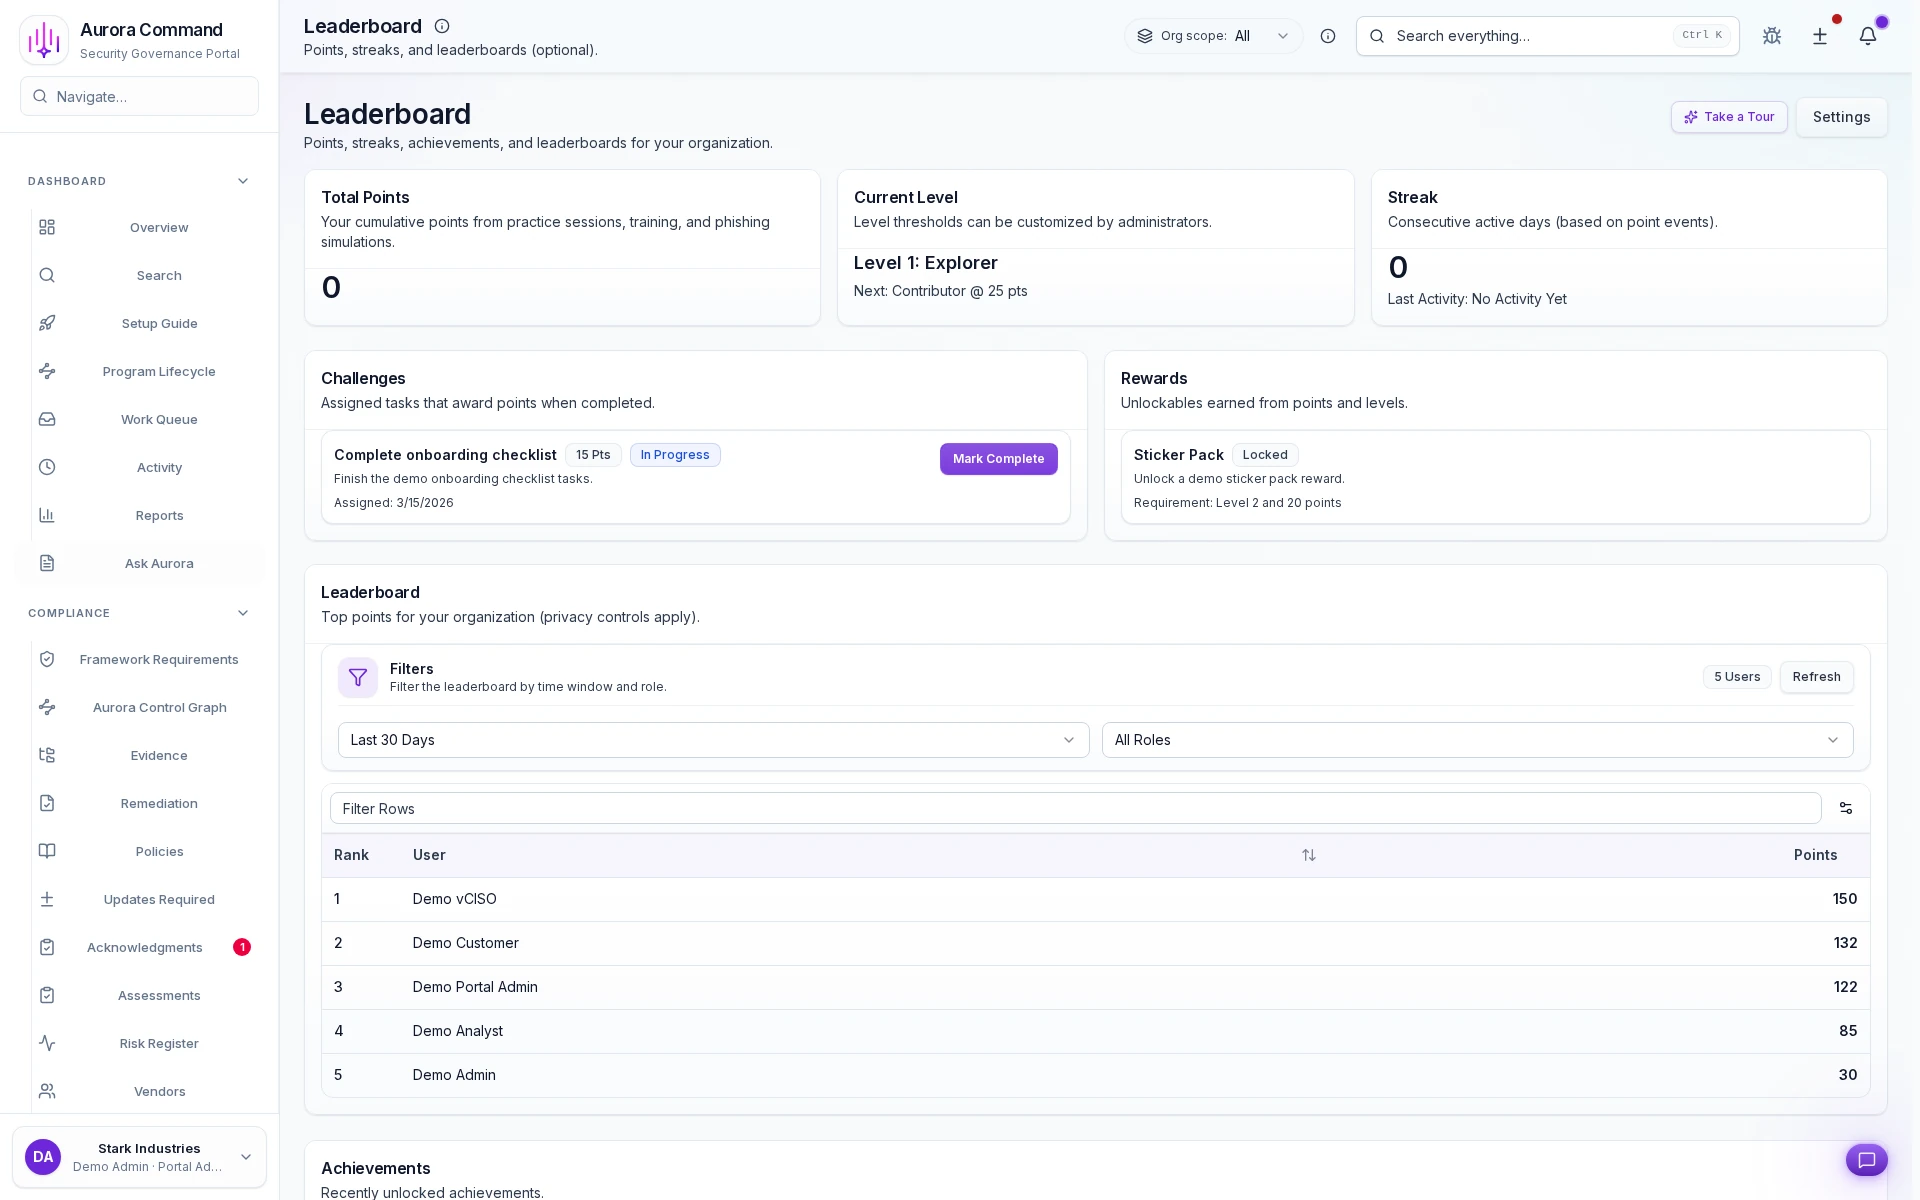Go to Ask Aurora in sidebar
The image size is (1920, 1200).
pos(159,563)
